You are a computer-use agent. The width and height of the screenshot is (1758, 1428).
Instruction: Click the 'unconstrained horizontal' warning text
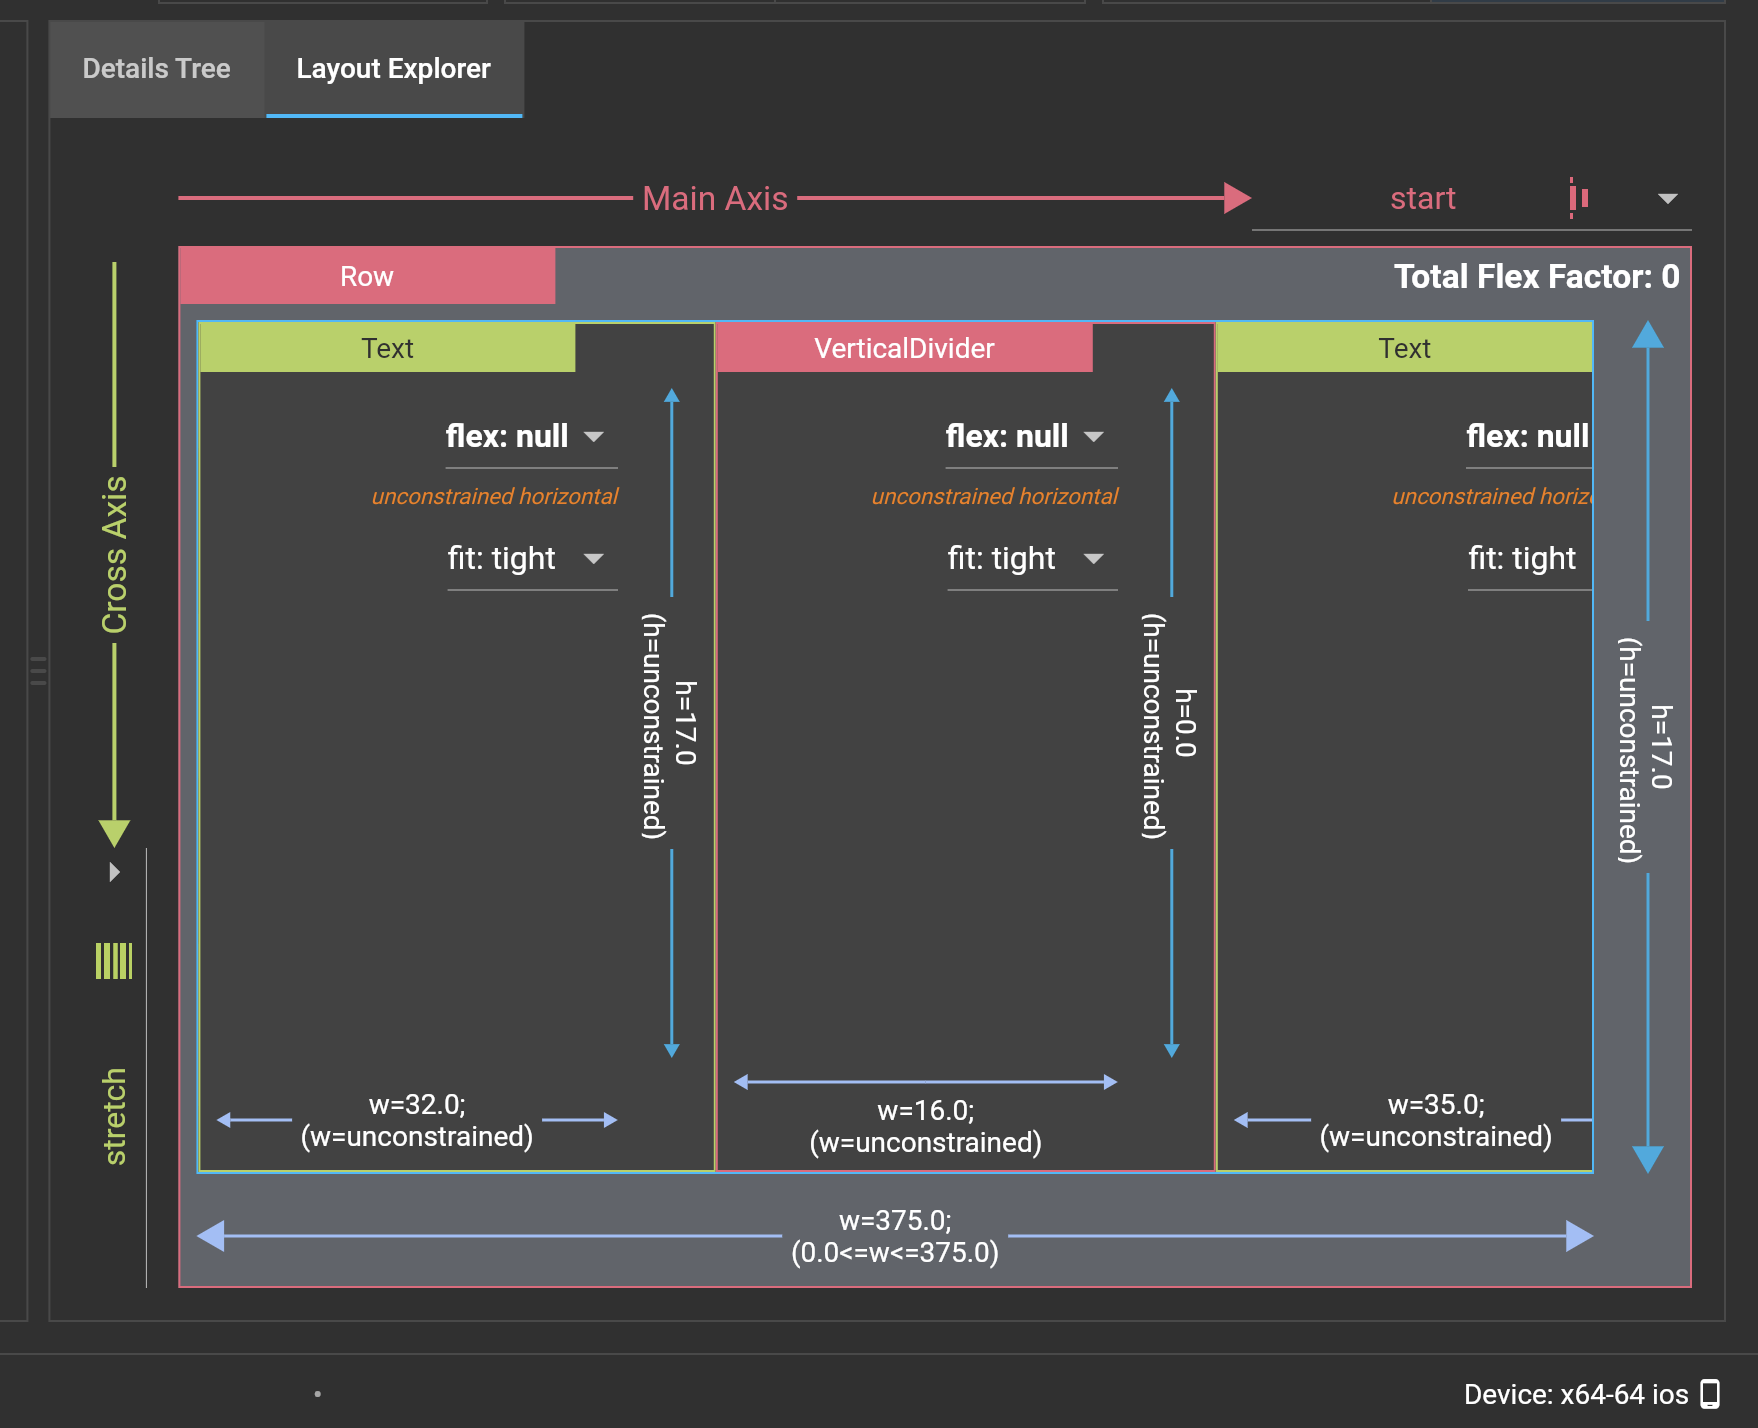click(495, 496)
